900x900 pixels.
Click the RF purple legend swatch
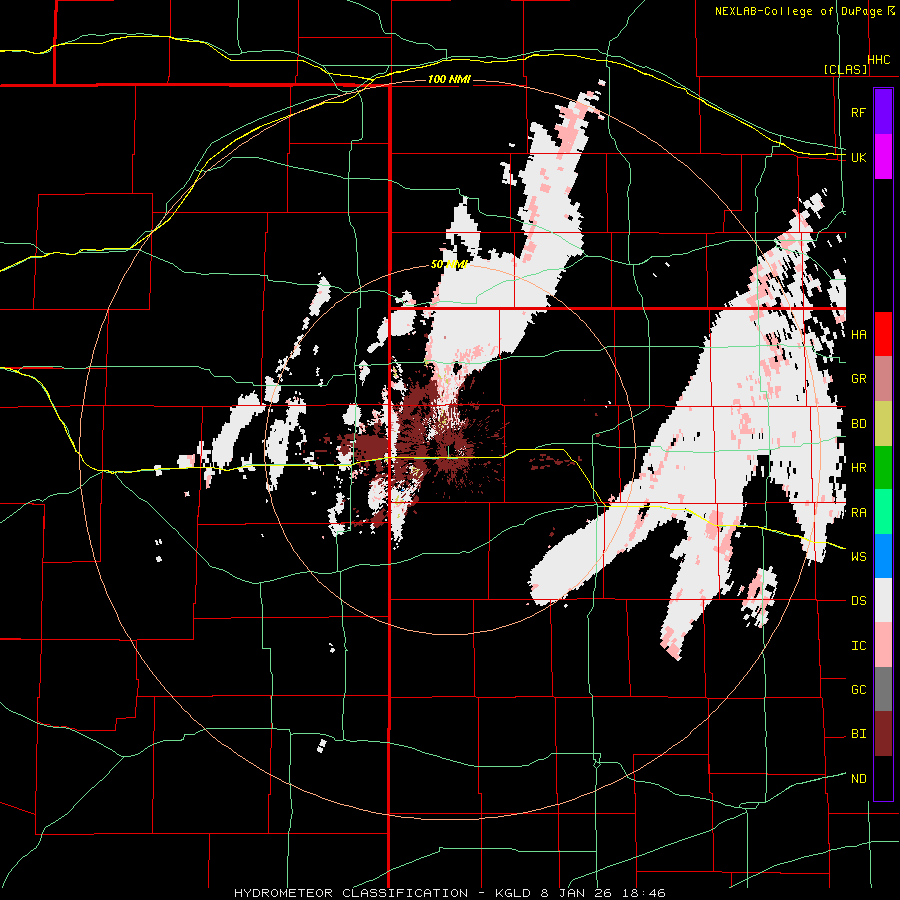(x=883, y=112)
